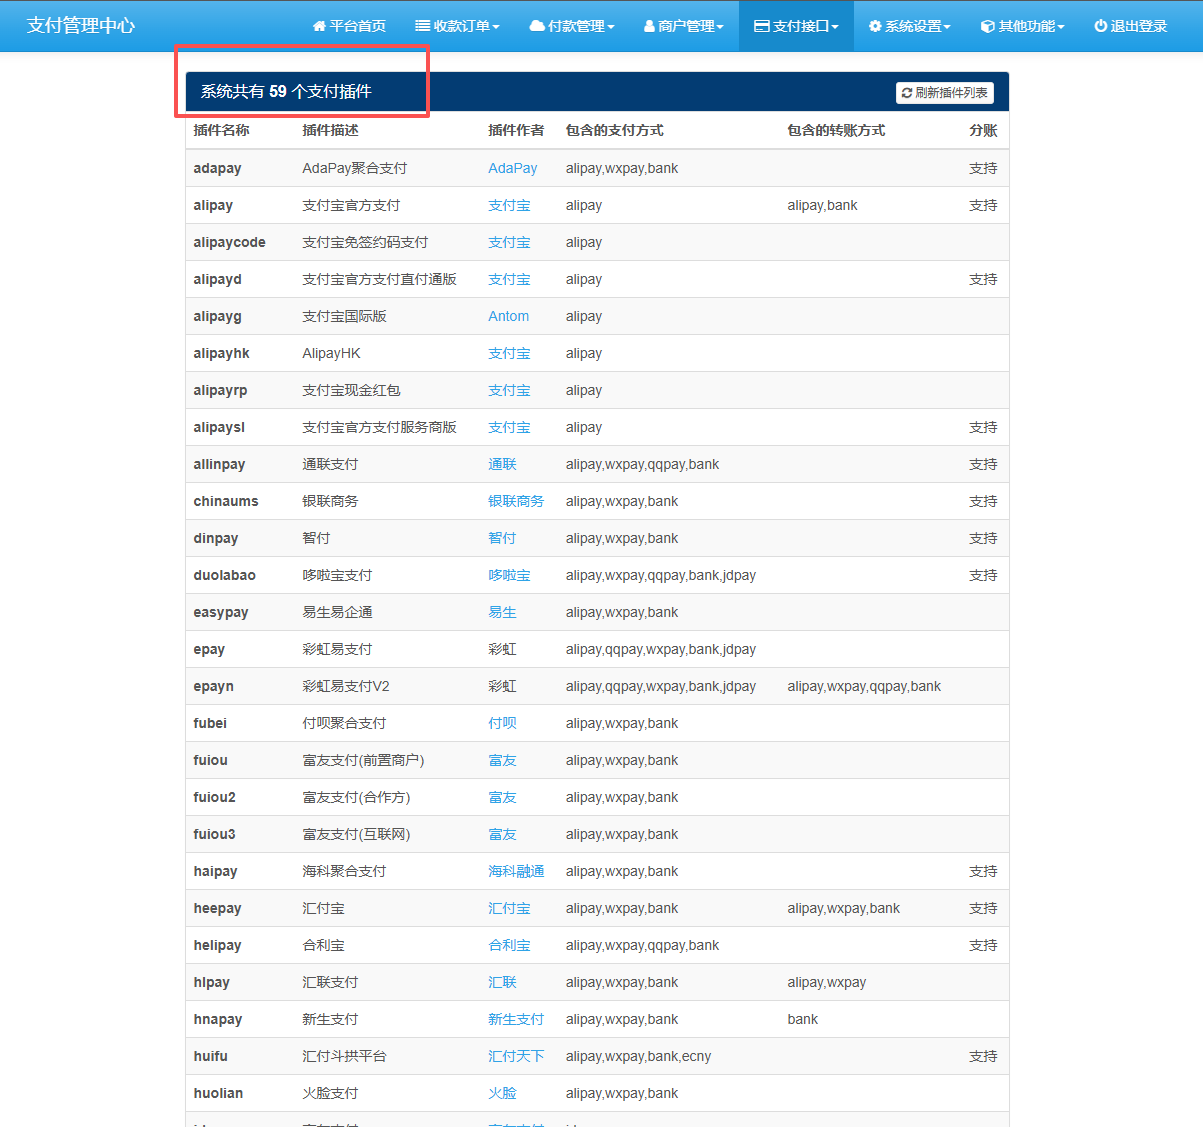Expand the 商户管理 dropdown caret
Screen dimensions: 1203x1127
coord(720,27)
